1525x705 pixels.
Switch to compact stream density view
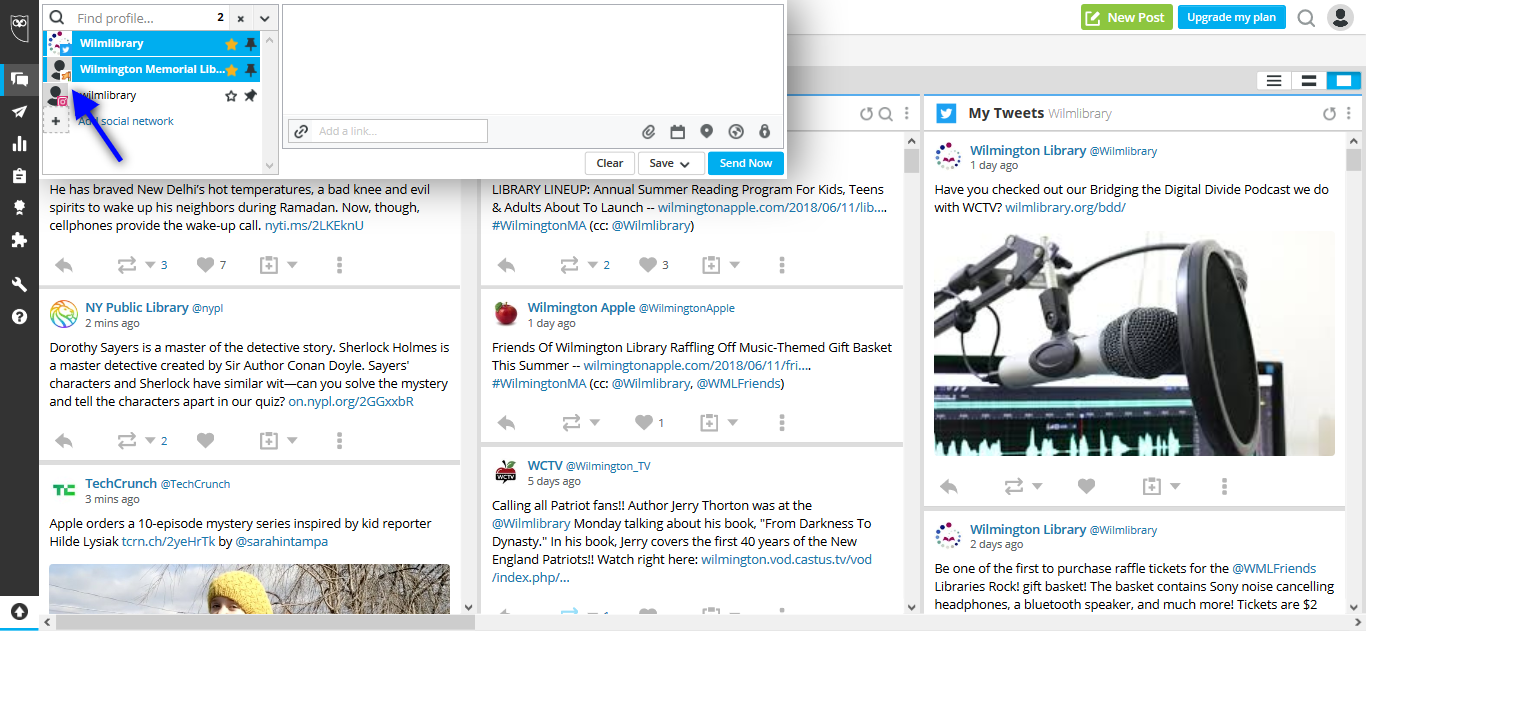point(1274,81)
